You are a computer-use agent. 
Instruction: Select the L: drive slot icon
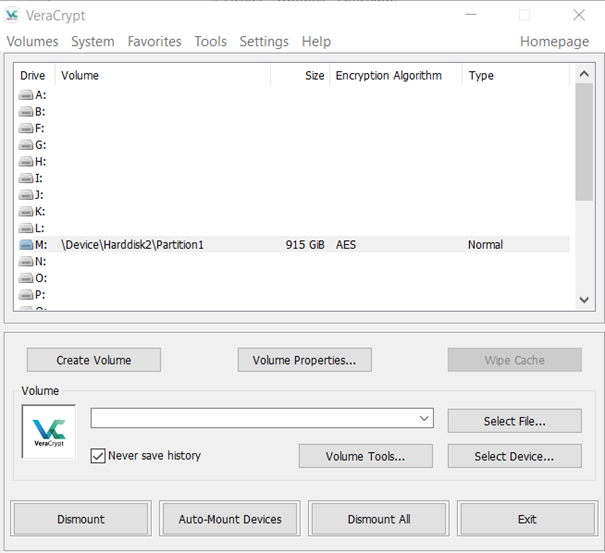[26, 228]
